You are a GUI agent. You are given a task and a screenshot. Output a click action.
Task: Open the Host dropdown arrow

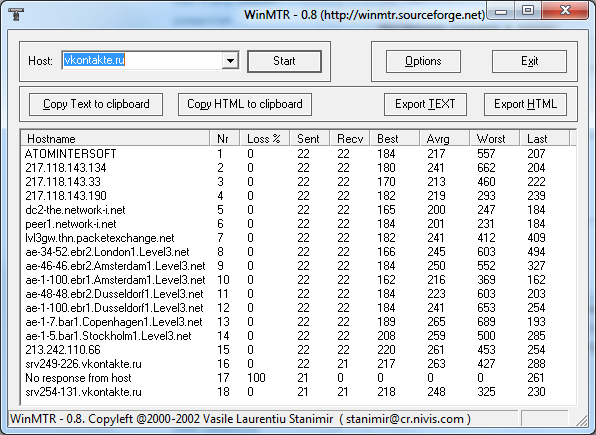pos(230,61)
